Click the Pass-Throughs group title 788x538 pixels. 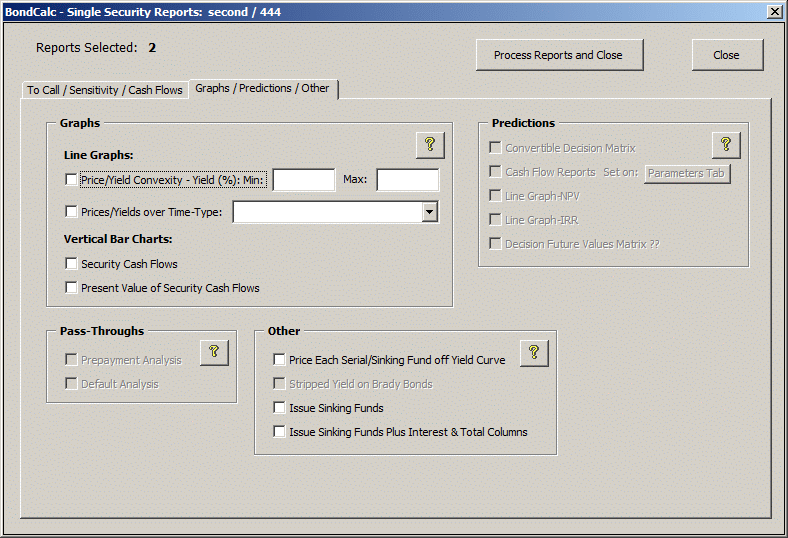tap(102, 331)
